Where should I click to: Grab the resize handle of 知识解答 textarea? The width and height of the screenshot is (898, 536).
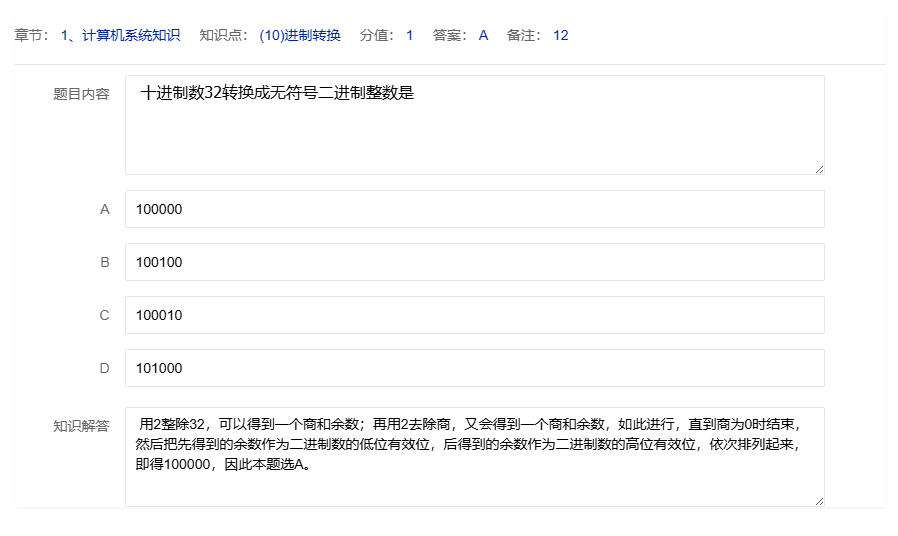click(x=819, y=500)
